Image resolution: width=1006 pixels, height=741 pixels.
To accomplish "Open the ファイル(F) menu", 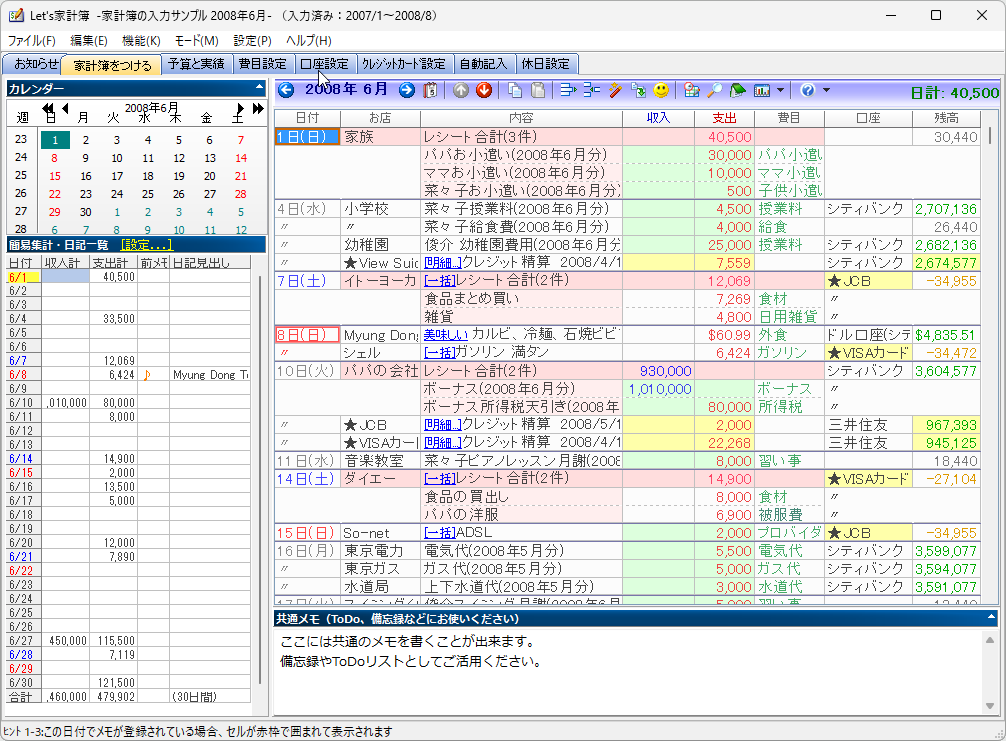I will pyautogui.click(x=29, y=41).
